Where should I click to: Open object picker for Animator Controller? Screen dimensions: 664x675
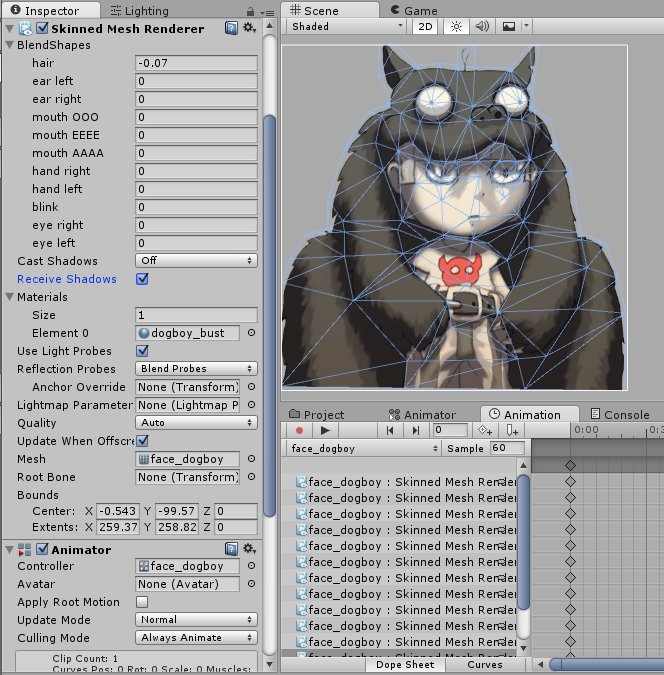(x=251, y=566)
